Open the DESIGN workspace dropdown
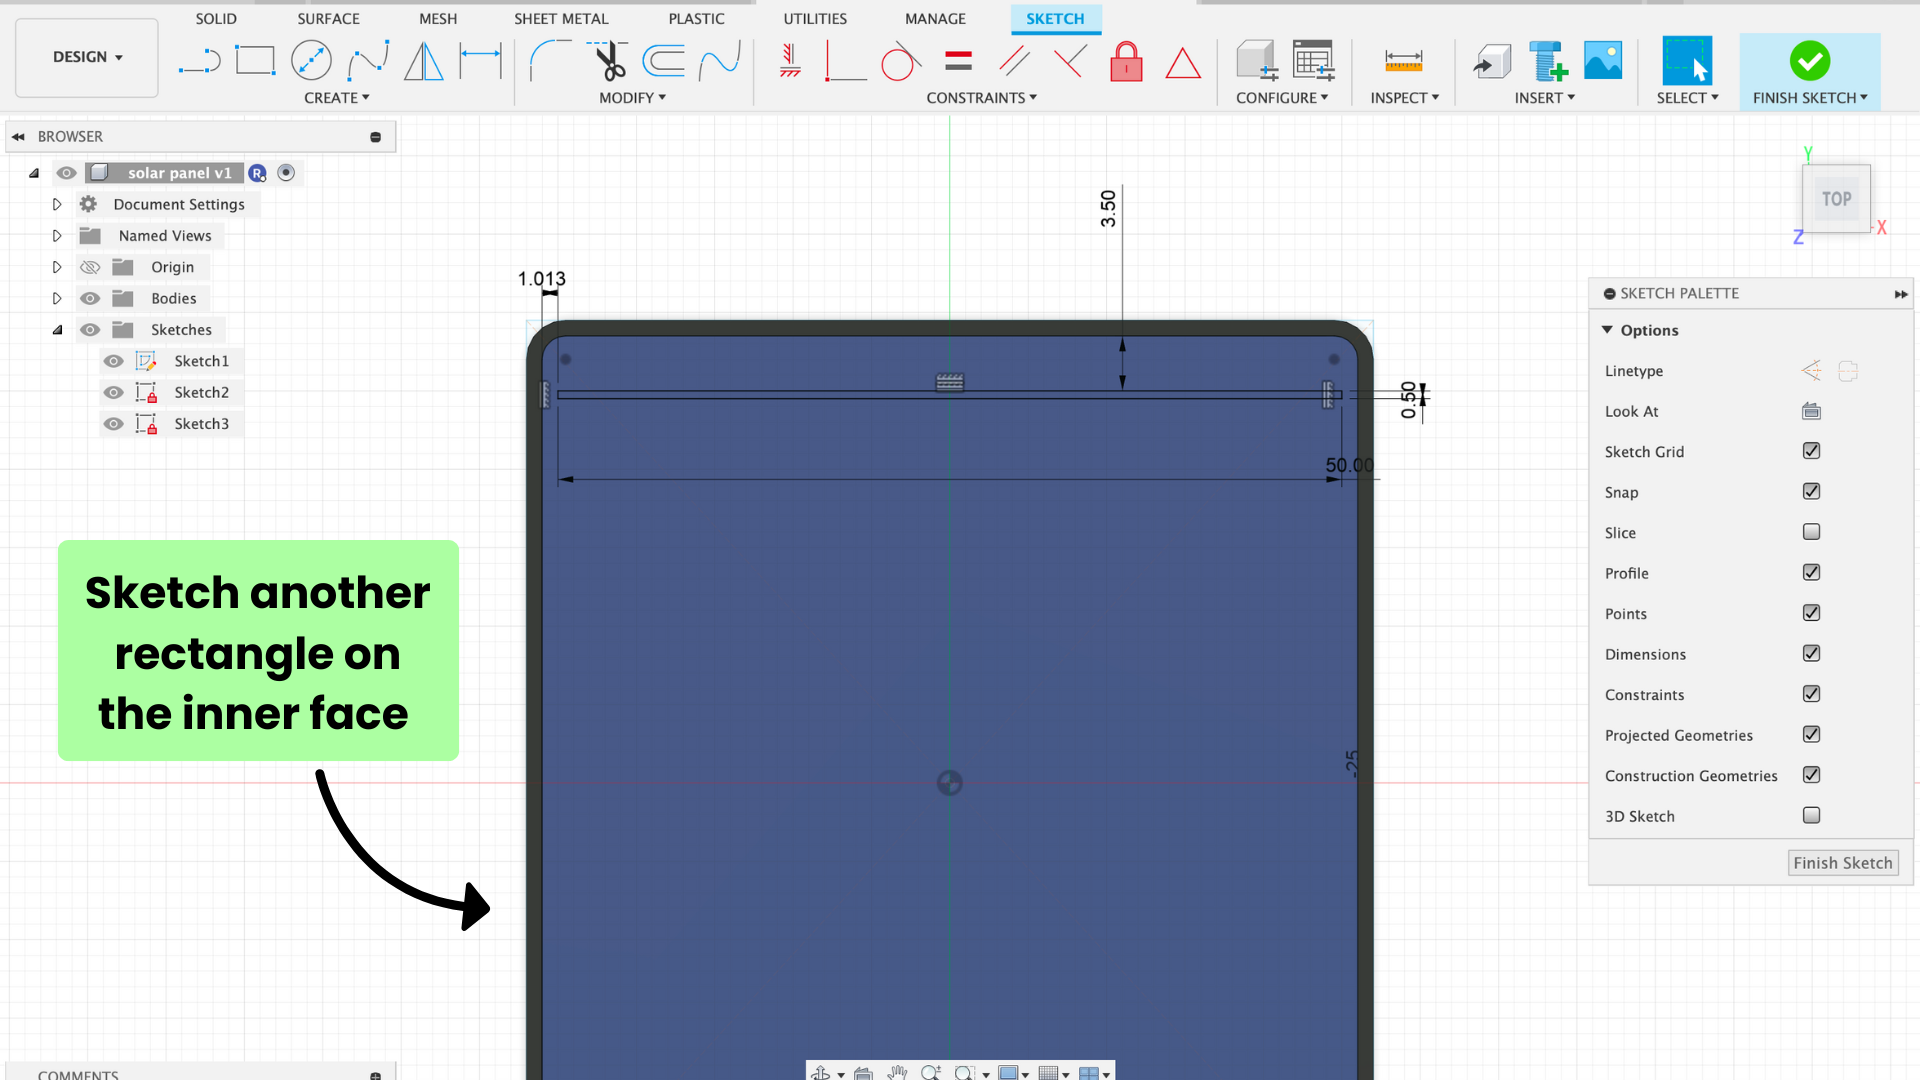Screen dimensions: 1920x1080 pyautogui.click(x=87, y=57)
